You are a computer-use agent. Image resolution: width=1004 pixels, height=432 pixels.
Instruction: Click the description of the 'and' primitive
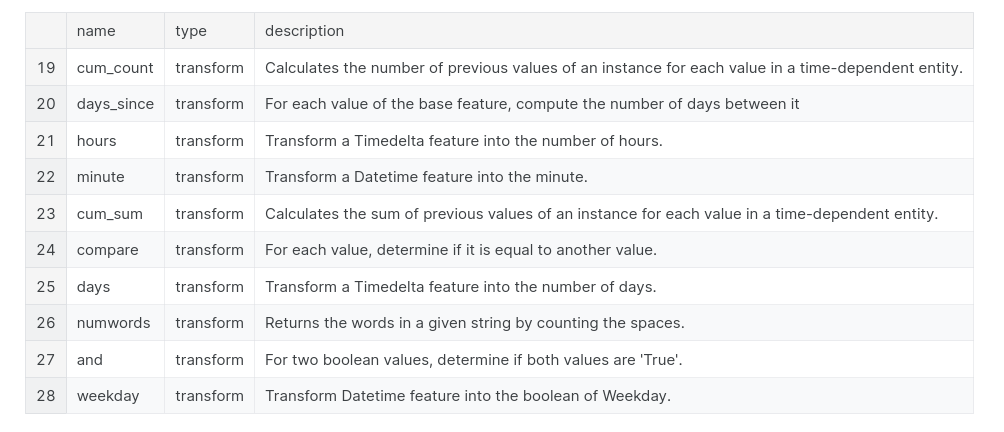coord(473,360)
